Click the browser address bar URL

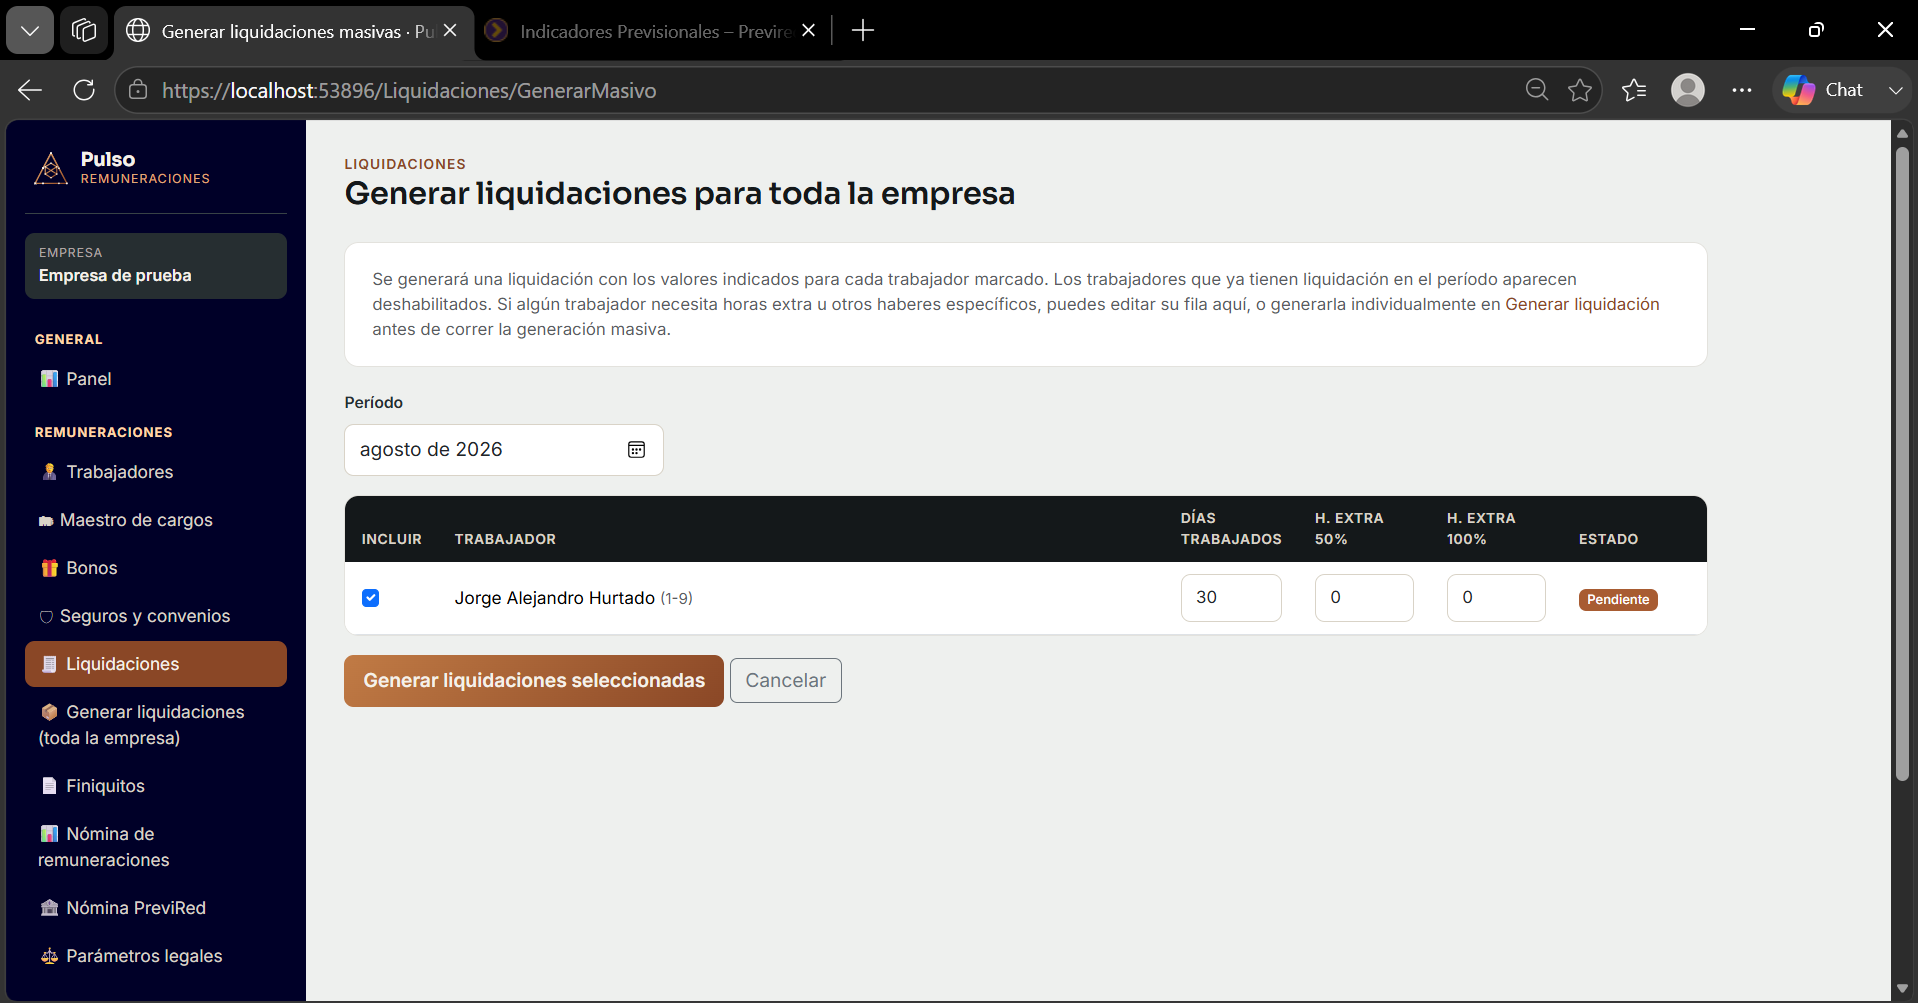(409, 90)
